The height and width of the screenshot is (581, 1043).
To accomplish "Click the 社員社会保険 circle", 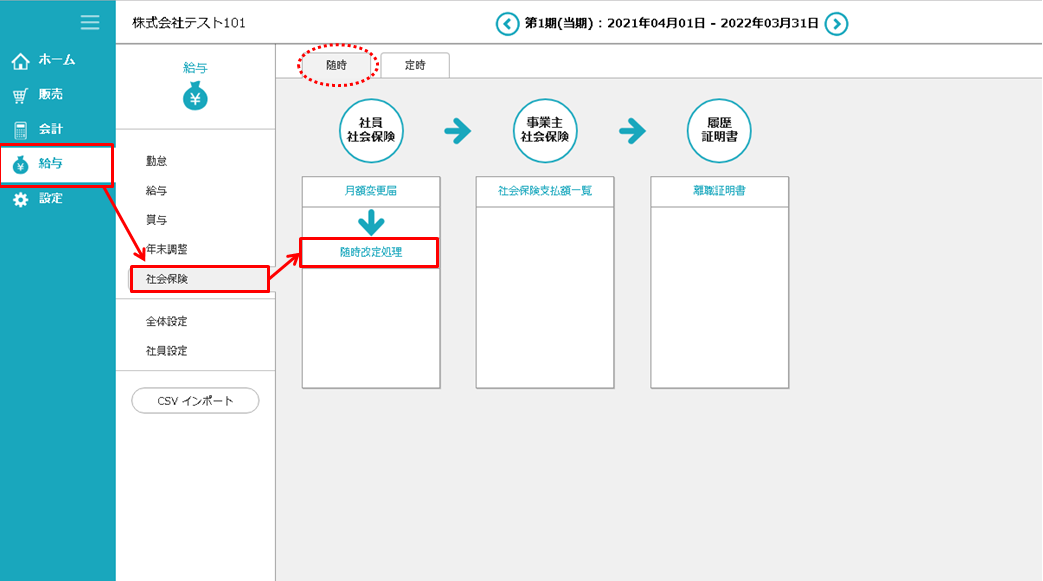I will [371, 130].
